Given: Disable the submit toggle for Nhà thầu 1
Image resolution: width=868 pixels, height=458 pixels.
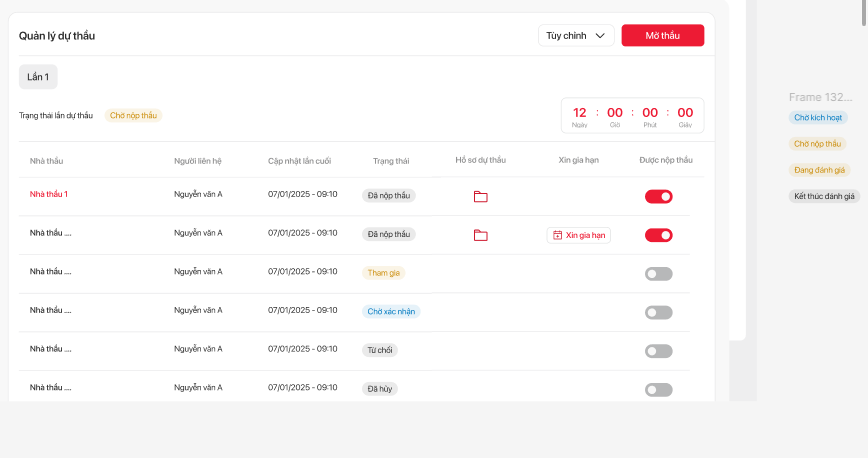Looking at the screenshot, I should point(658,197).
